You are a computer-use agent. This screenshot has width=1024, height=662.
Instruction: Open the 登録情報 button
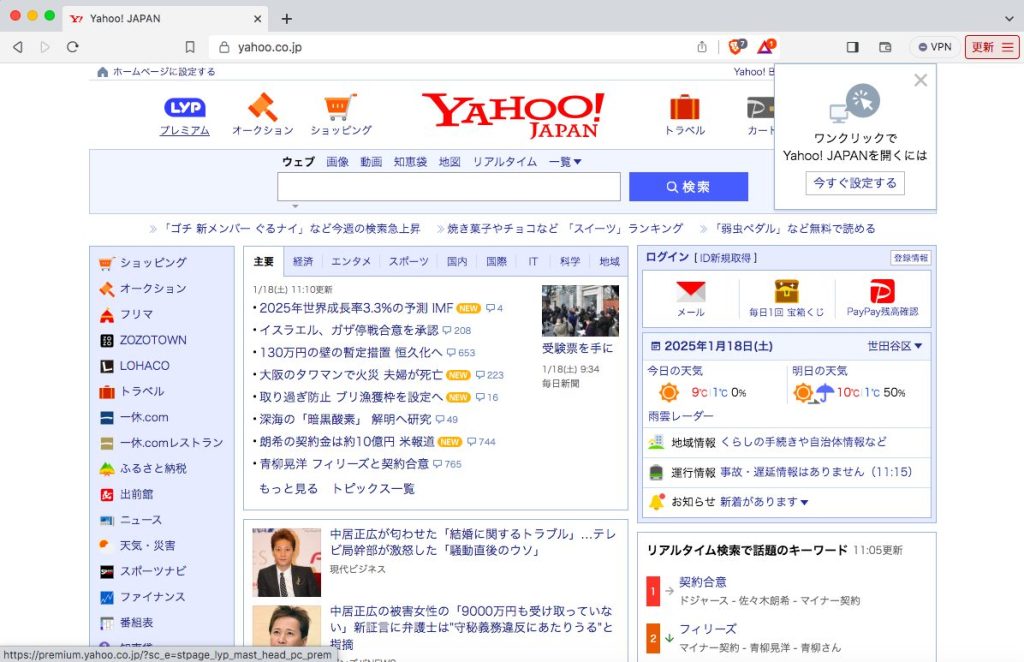click(910, 258)
